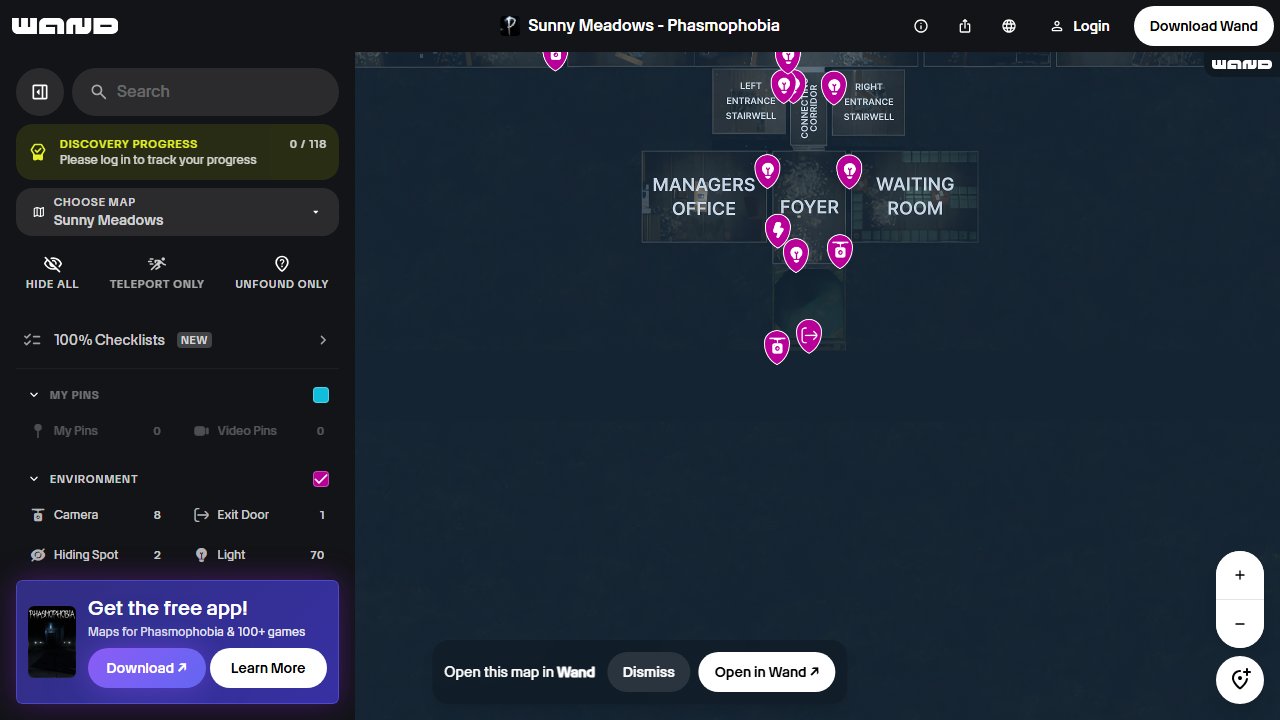This screenshot has height=720, width=1280.
Task: Open 100% Checklists section
Action: click(x=177, y=340)
